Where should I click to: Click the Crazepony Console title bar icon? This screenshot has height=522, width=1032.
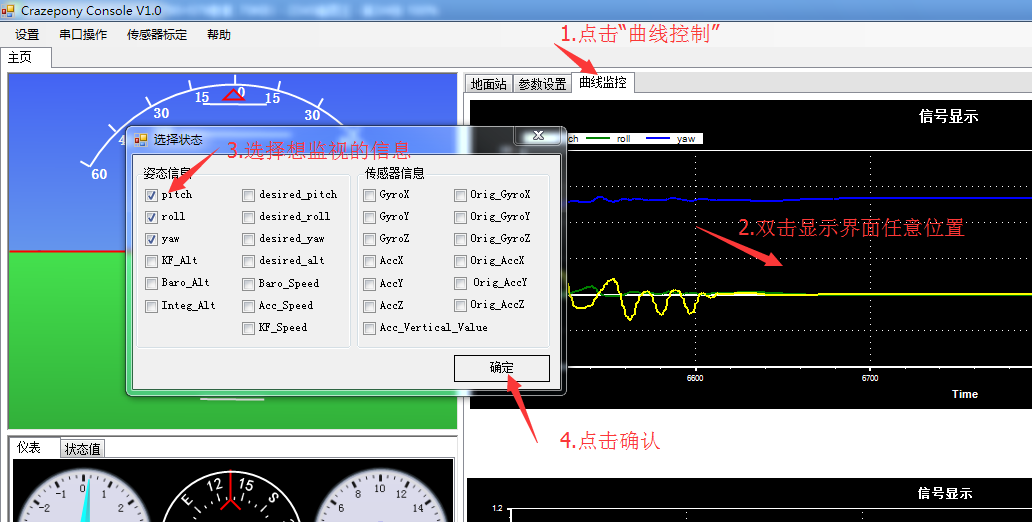(9, 8)
